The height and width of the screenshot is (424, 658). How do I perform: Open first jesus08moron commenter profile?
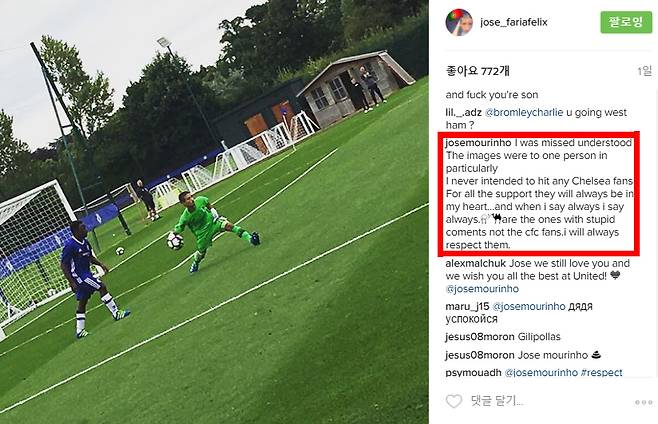(x=480, y=337)
